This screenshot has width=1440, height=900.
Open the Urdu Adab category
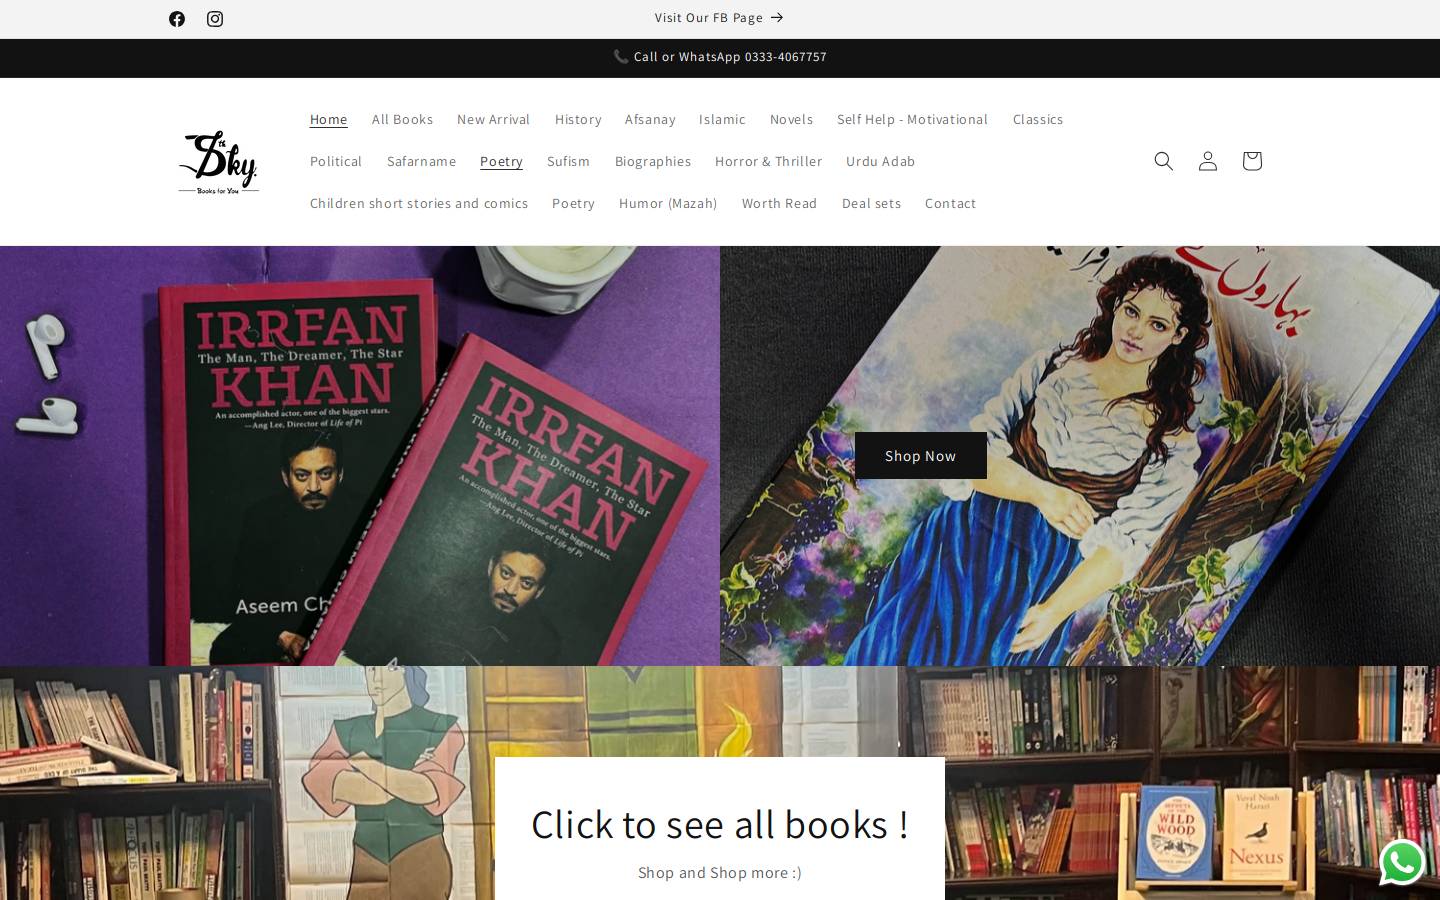[880, 161]
